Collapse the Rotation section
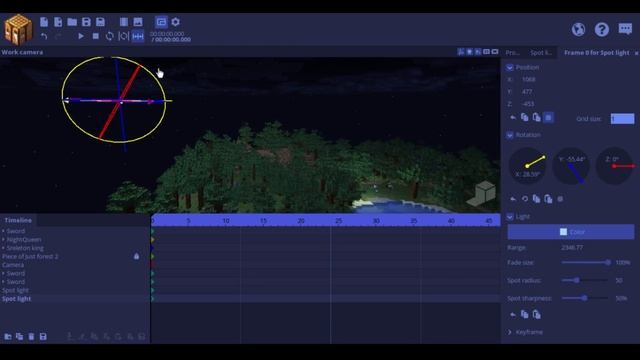This screenshot has width=640, height=360. pos(510,135)
